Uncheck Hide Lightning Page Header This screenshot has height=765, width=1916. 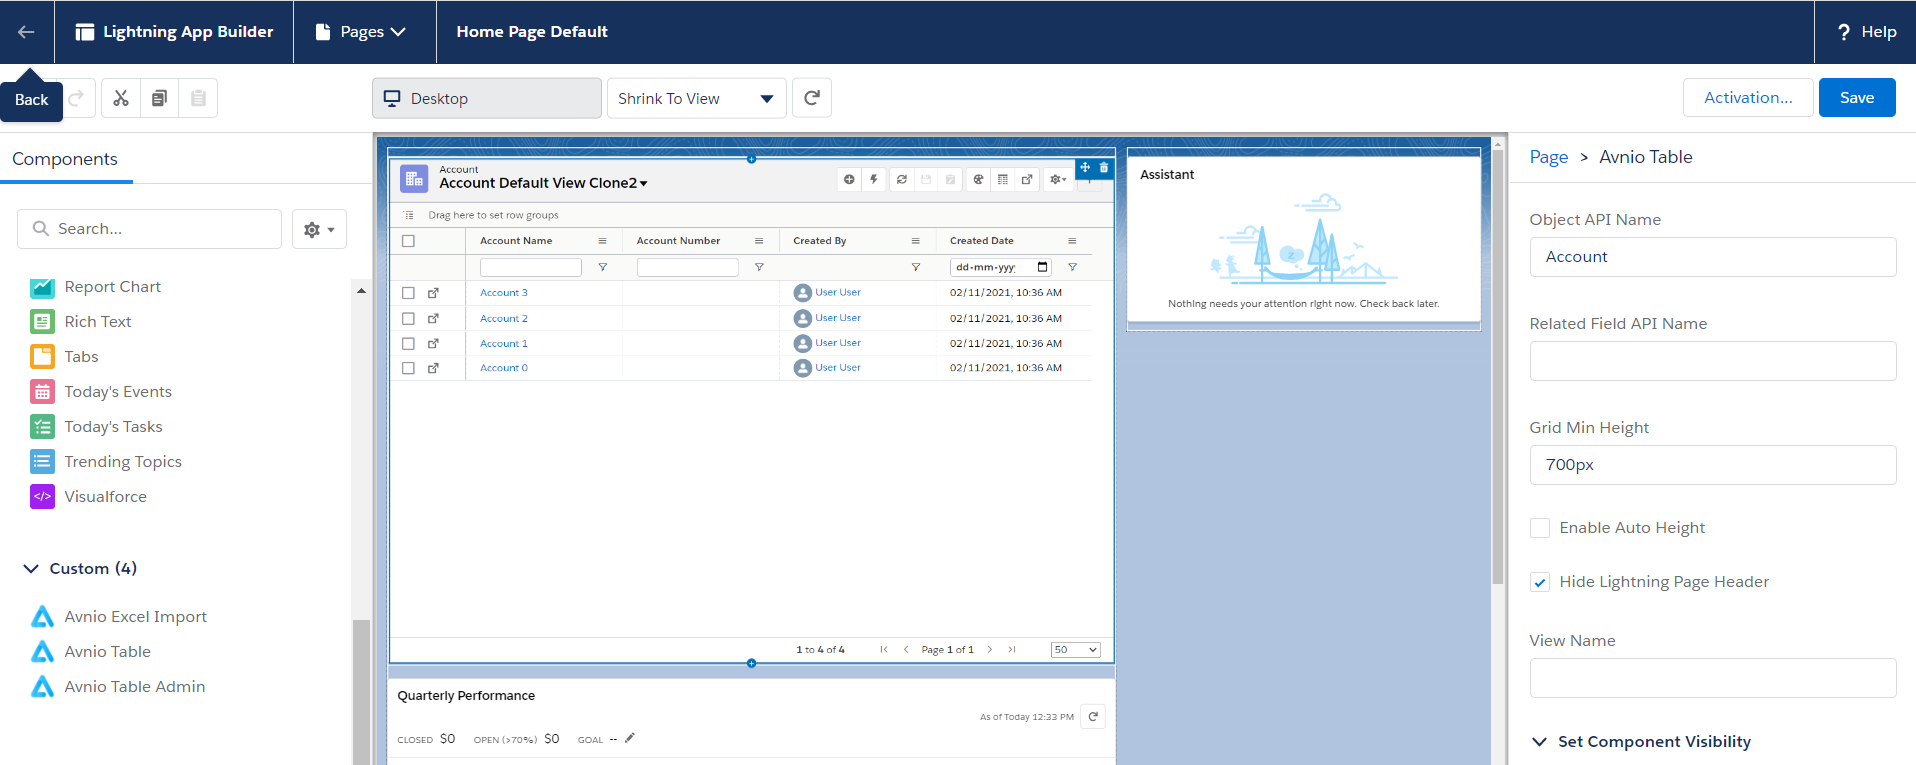point(1540,582)
